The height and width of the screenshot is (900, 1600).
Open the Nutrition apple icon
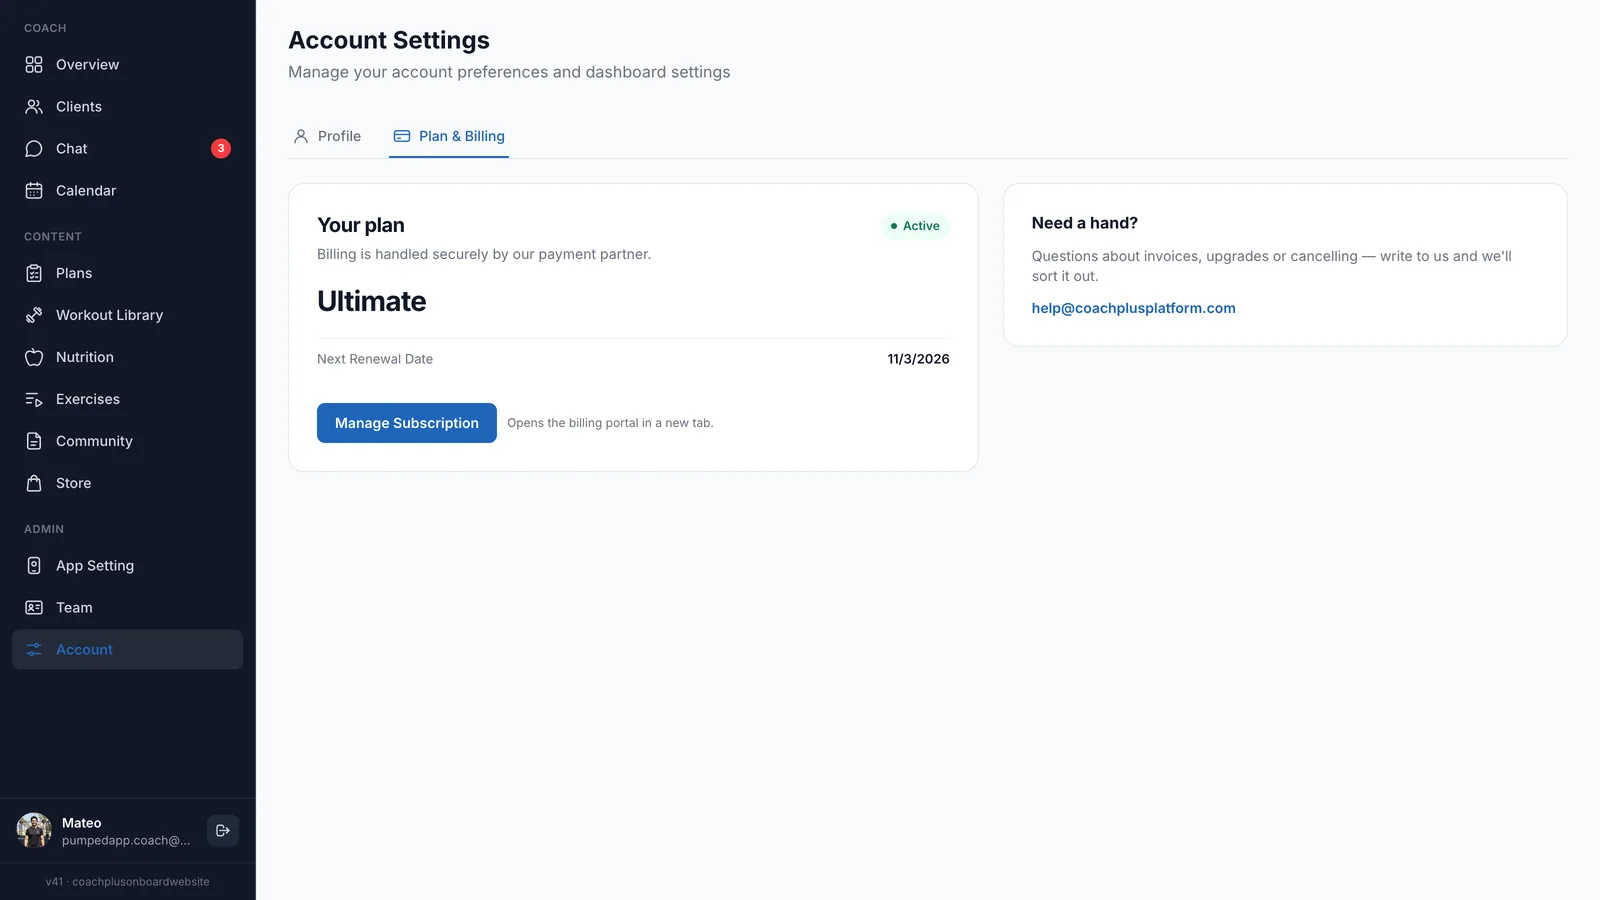(x=34, y=357)
